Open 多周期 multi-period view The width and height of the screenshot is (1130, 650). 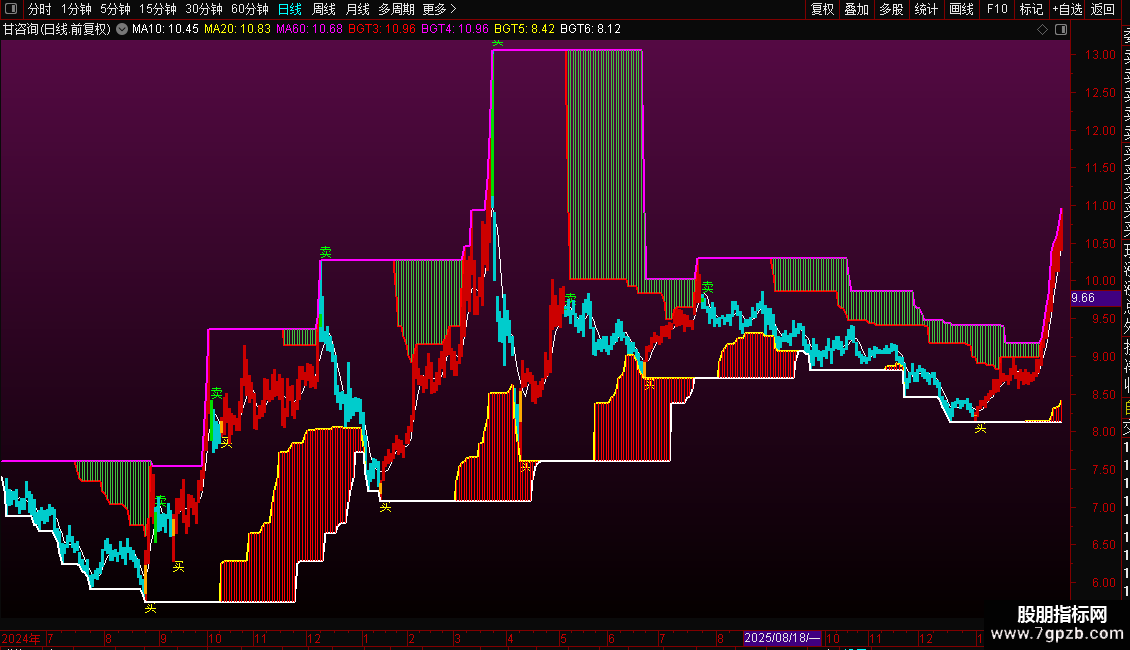coord(396,9)
